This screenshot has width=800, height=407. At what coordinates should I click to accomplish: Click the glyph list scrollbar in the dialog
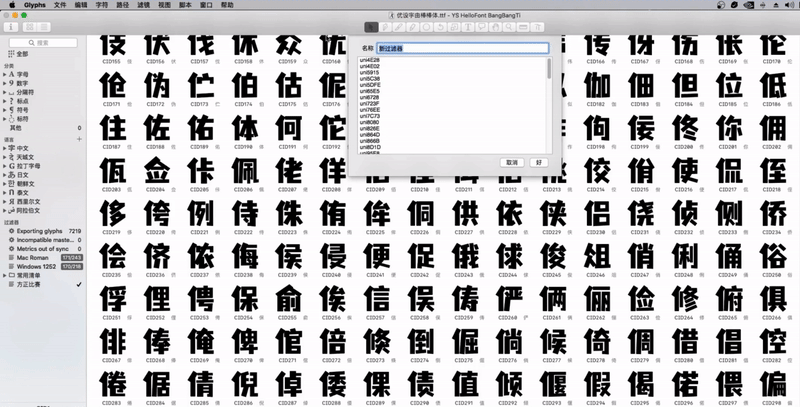tap(548, 100)
